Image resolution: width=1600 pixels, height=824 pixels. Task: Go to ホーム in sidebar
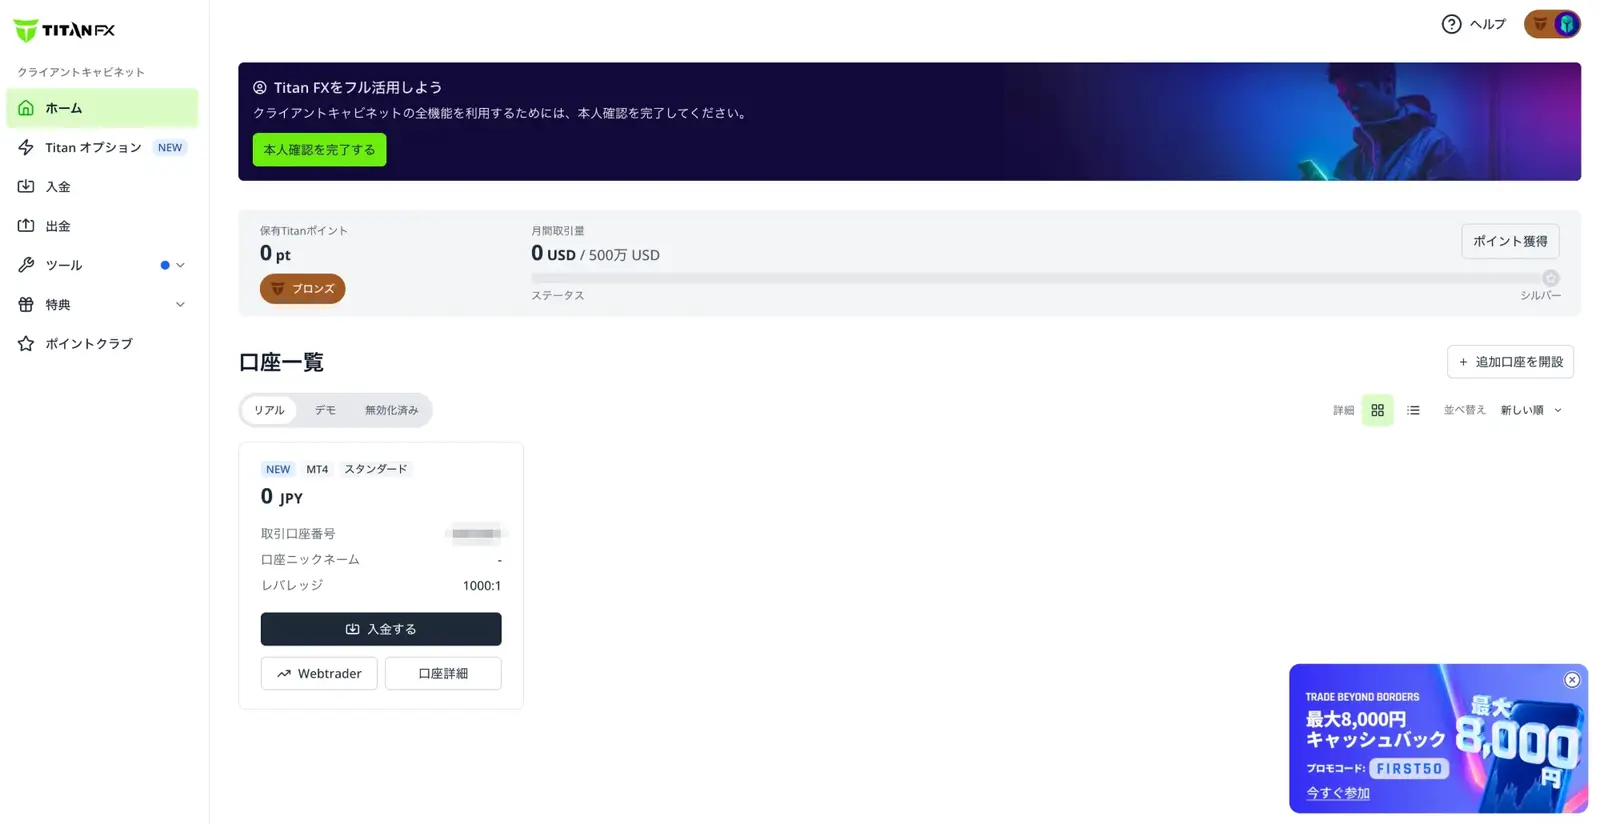click(x=102, y=108)
